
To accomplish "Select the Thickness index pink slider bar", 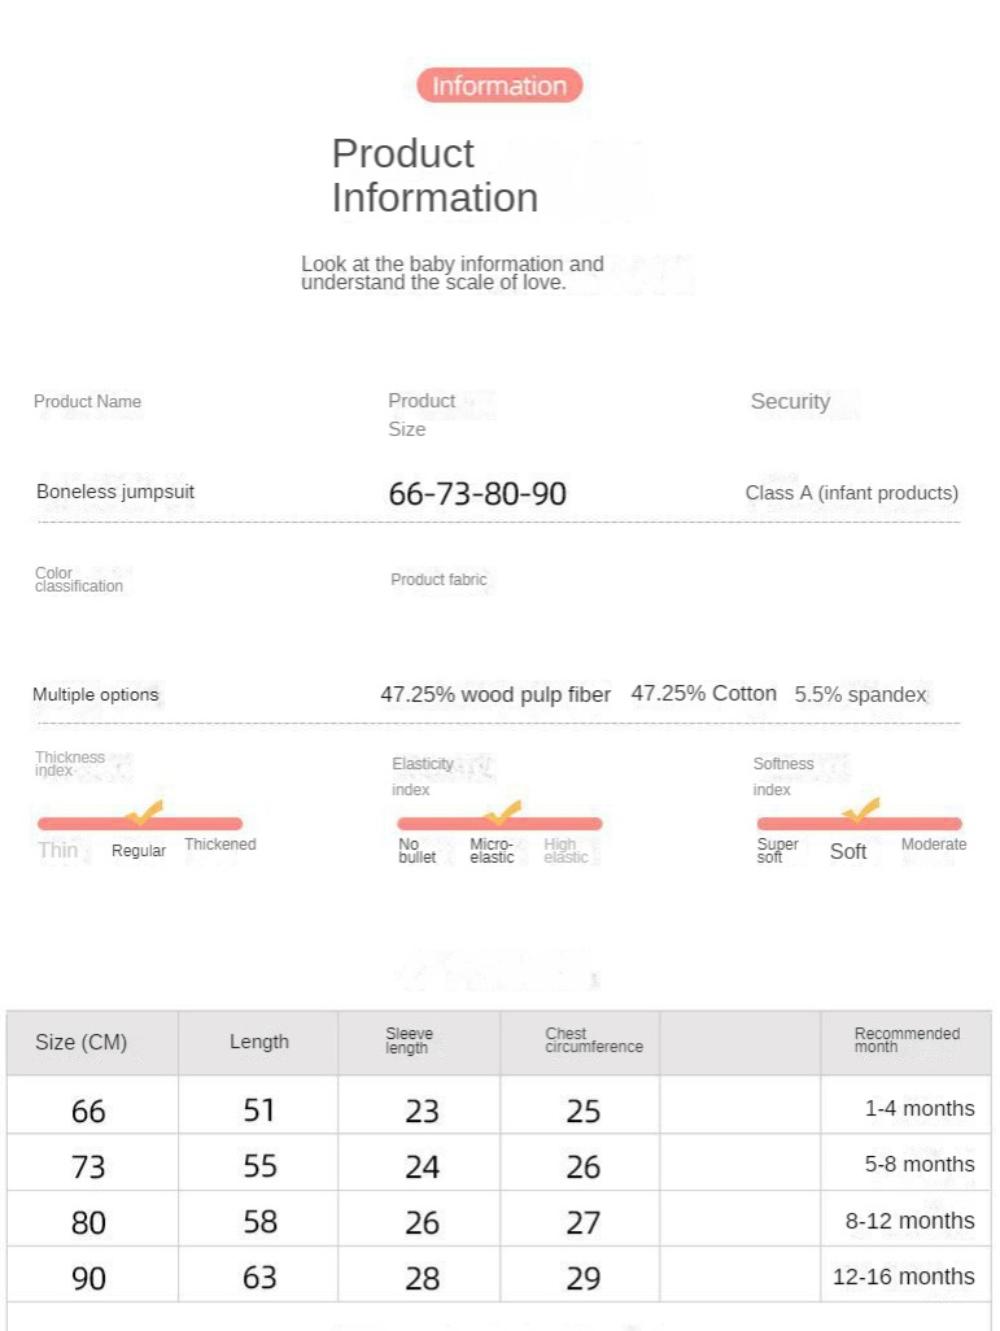I will click(140, 823).
